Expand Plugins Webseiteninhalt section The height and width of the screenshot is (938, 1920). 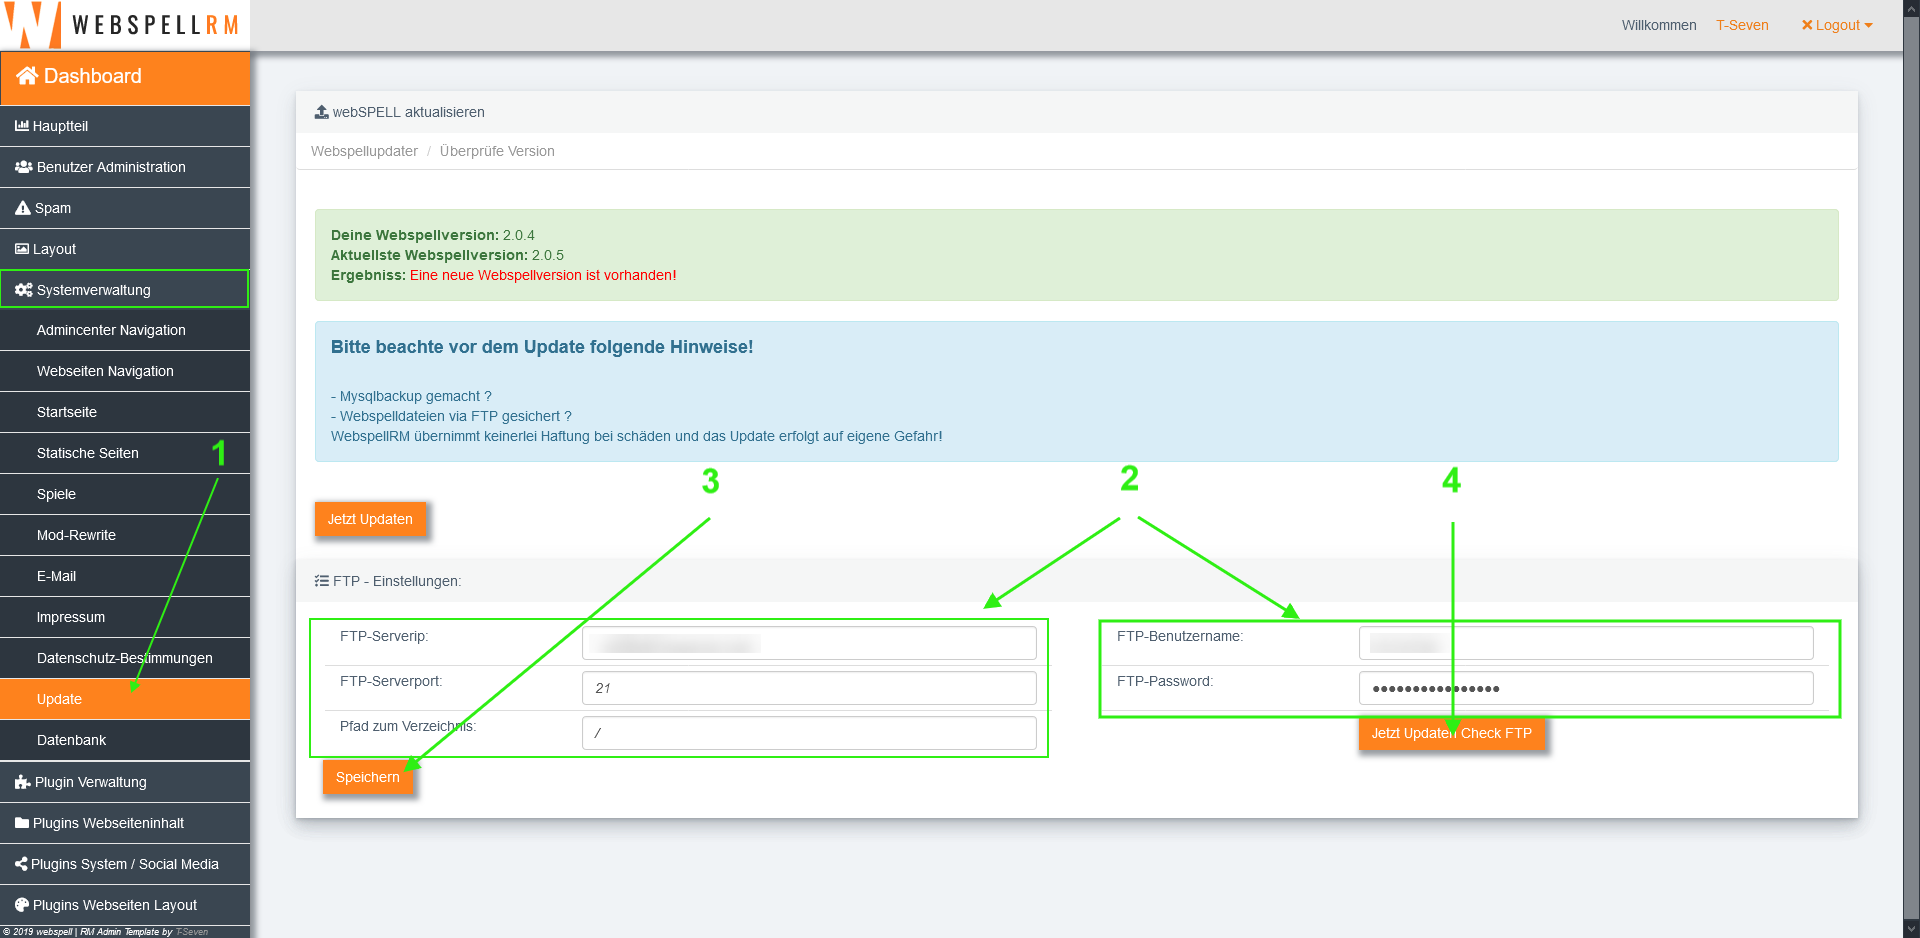125,823
